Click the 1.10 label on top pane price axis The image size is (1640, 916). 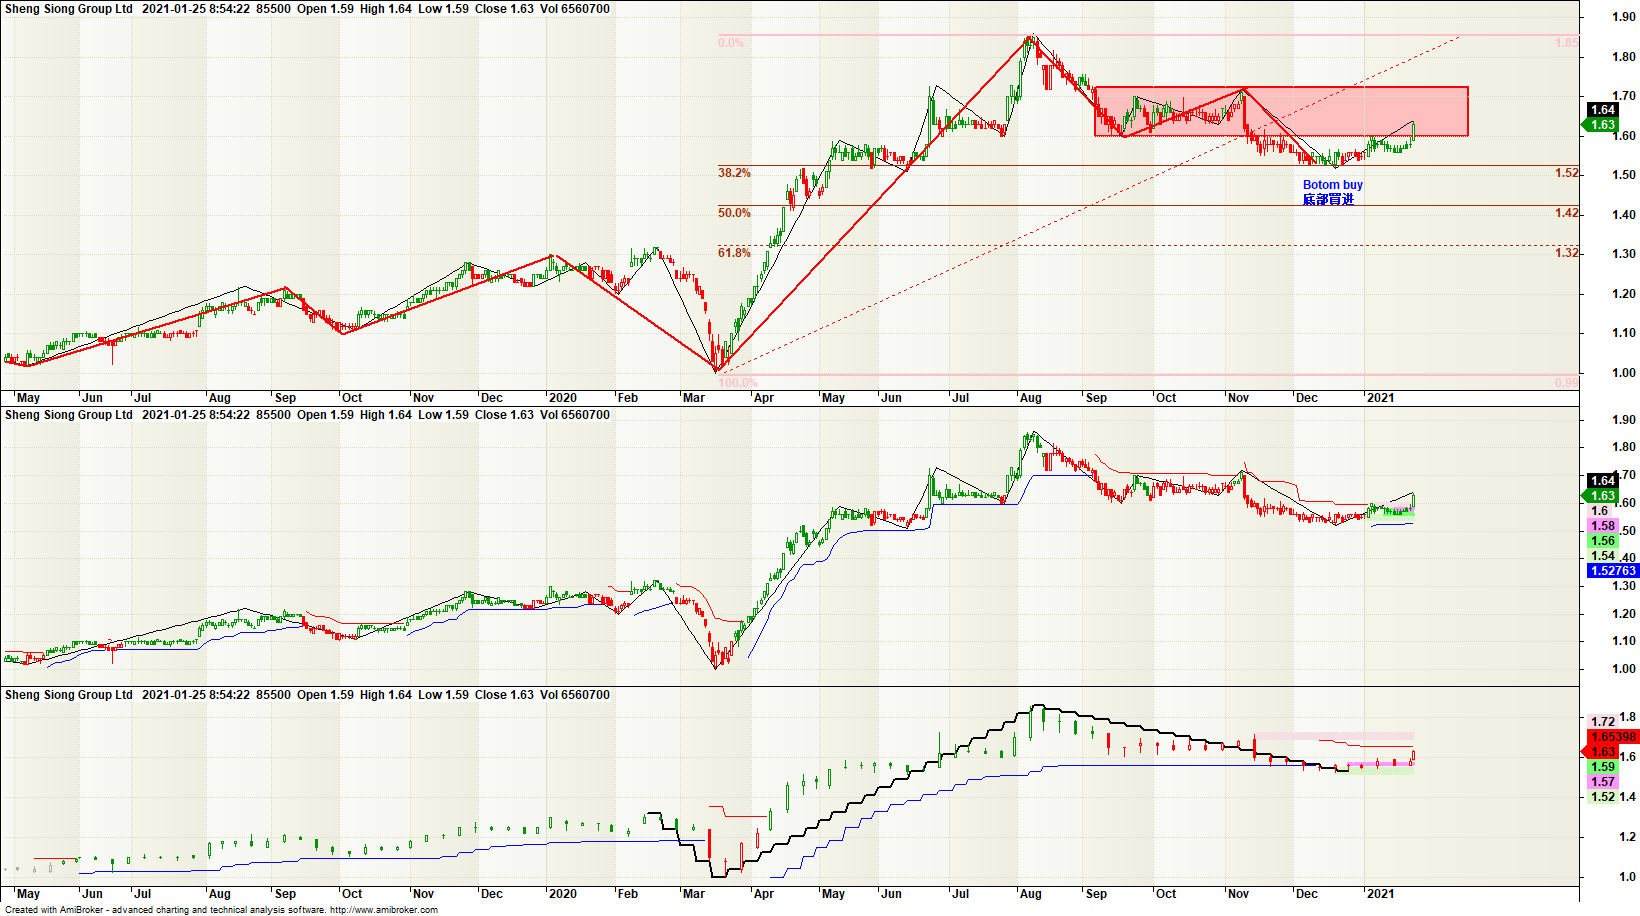pyautogui.click(x=1624, y=333)
